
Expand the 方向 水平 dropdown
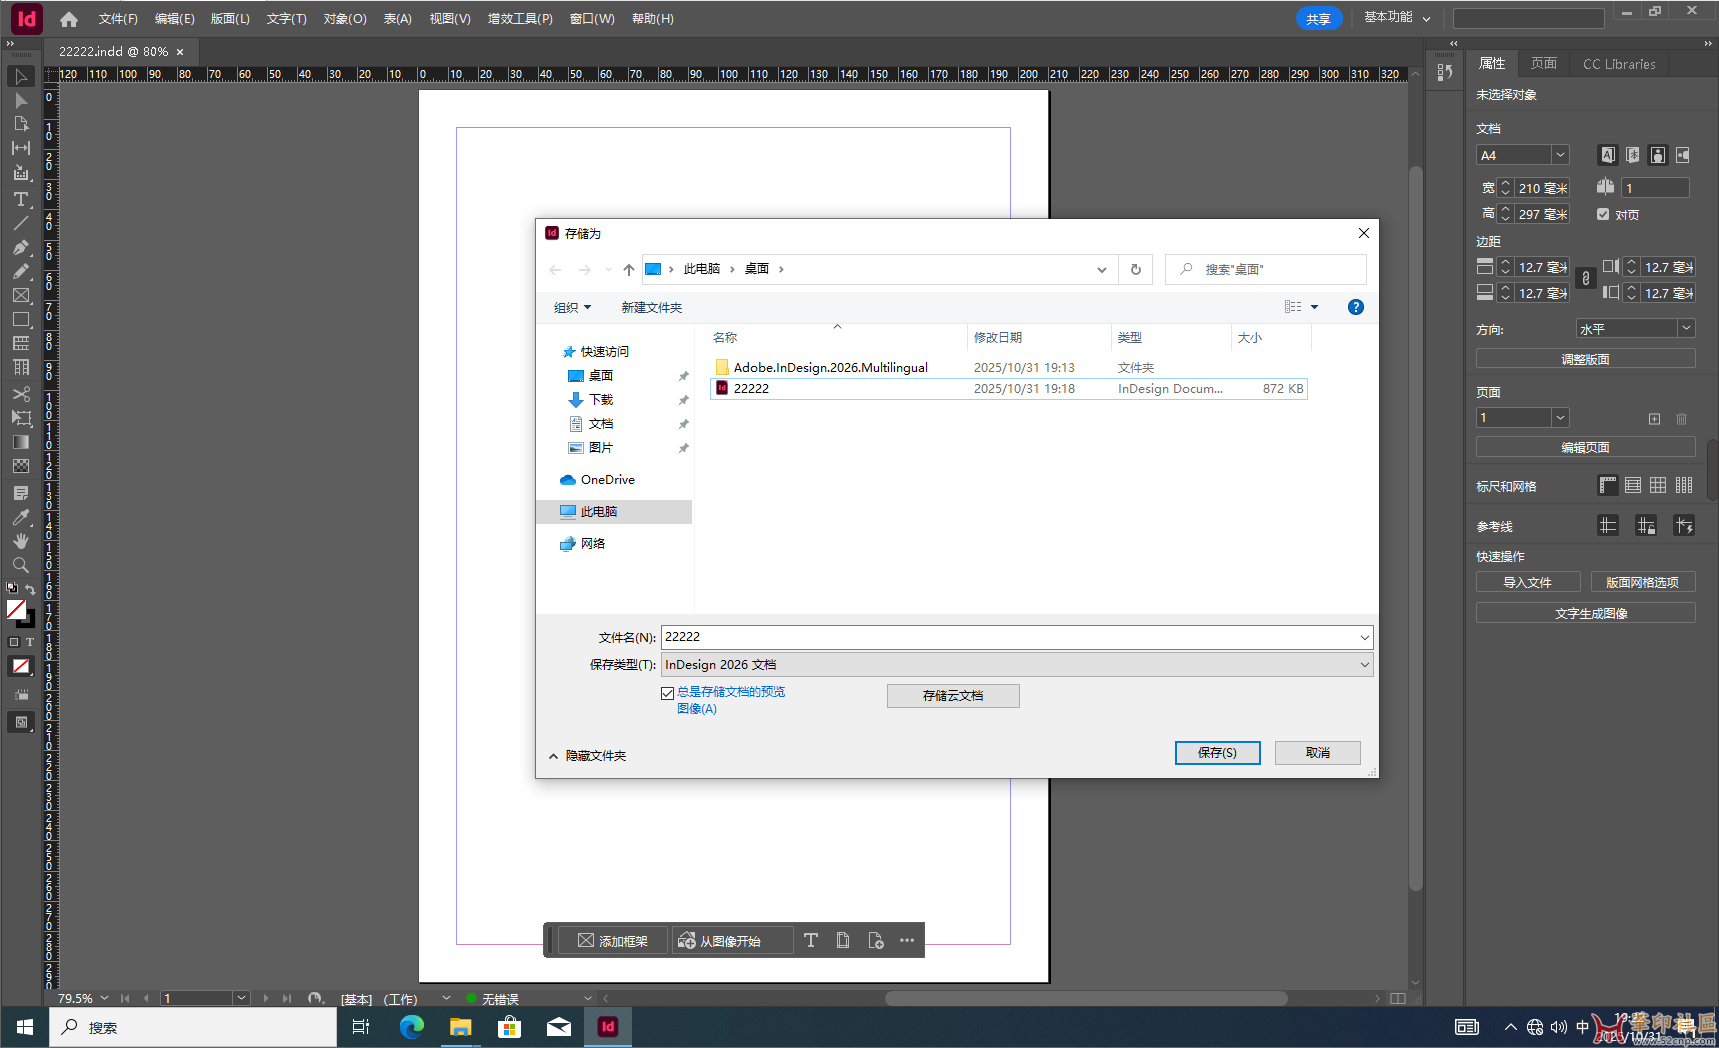[x=1686, y=328]
